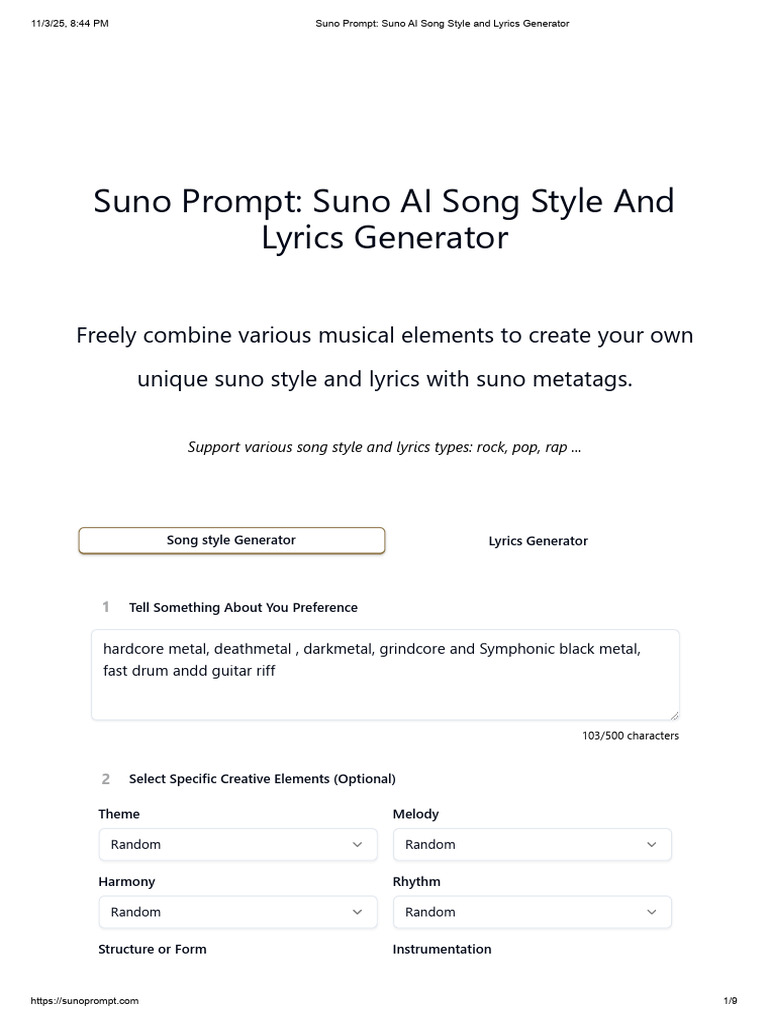Click the Harmony dropdown chevron arrow
Viewport: 768px width, 1024px height.
(x=357, y=912)
